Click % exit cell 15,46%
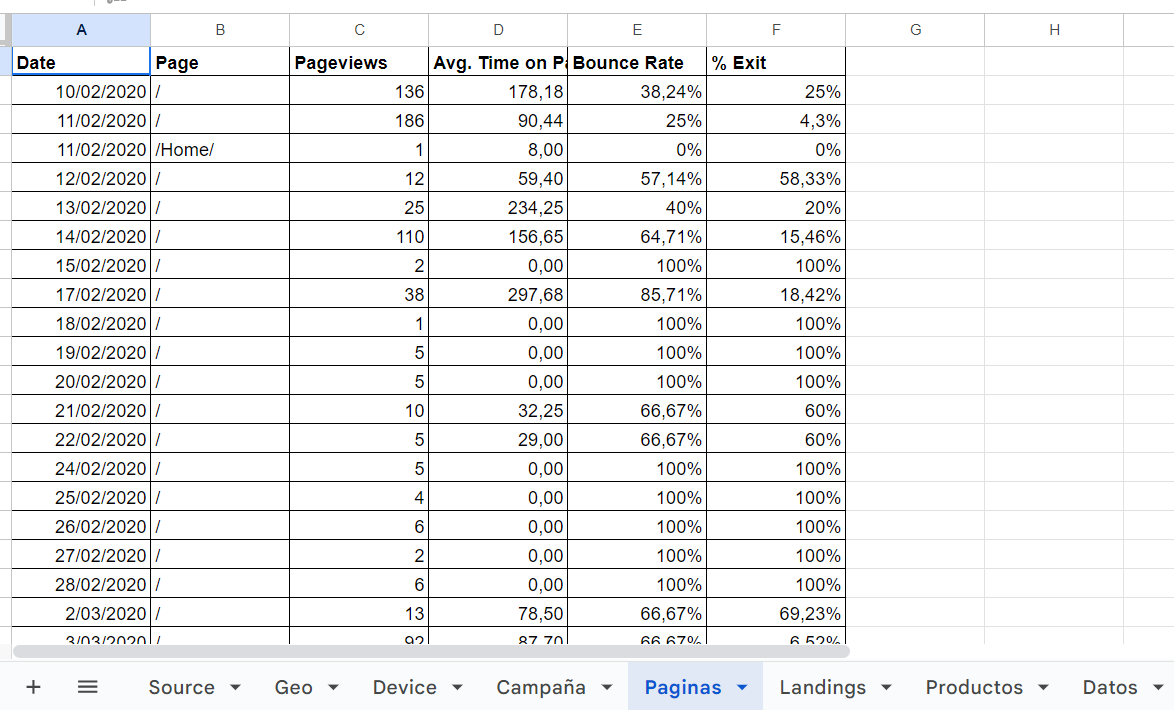The image size is (1174, 710). 776,237
